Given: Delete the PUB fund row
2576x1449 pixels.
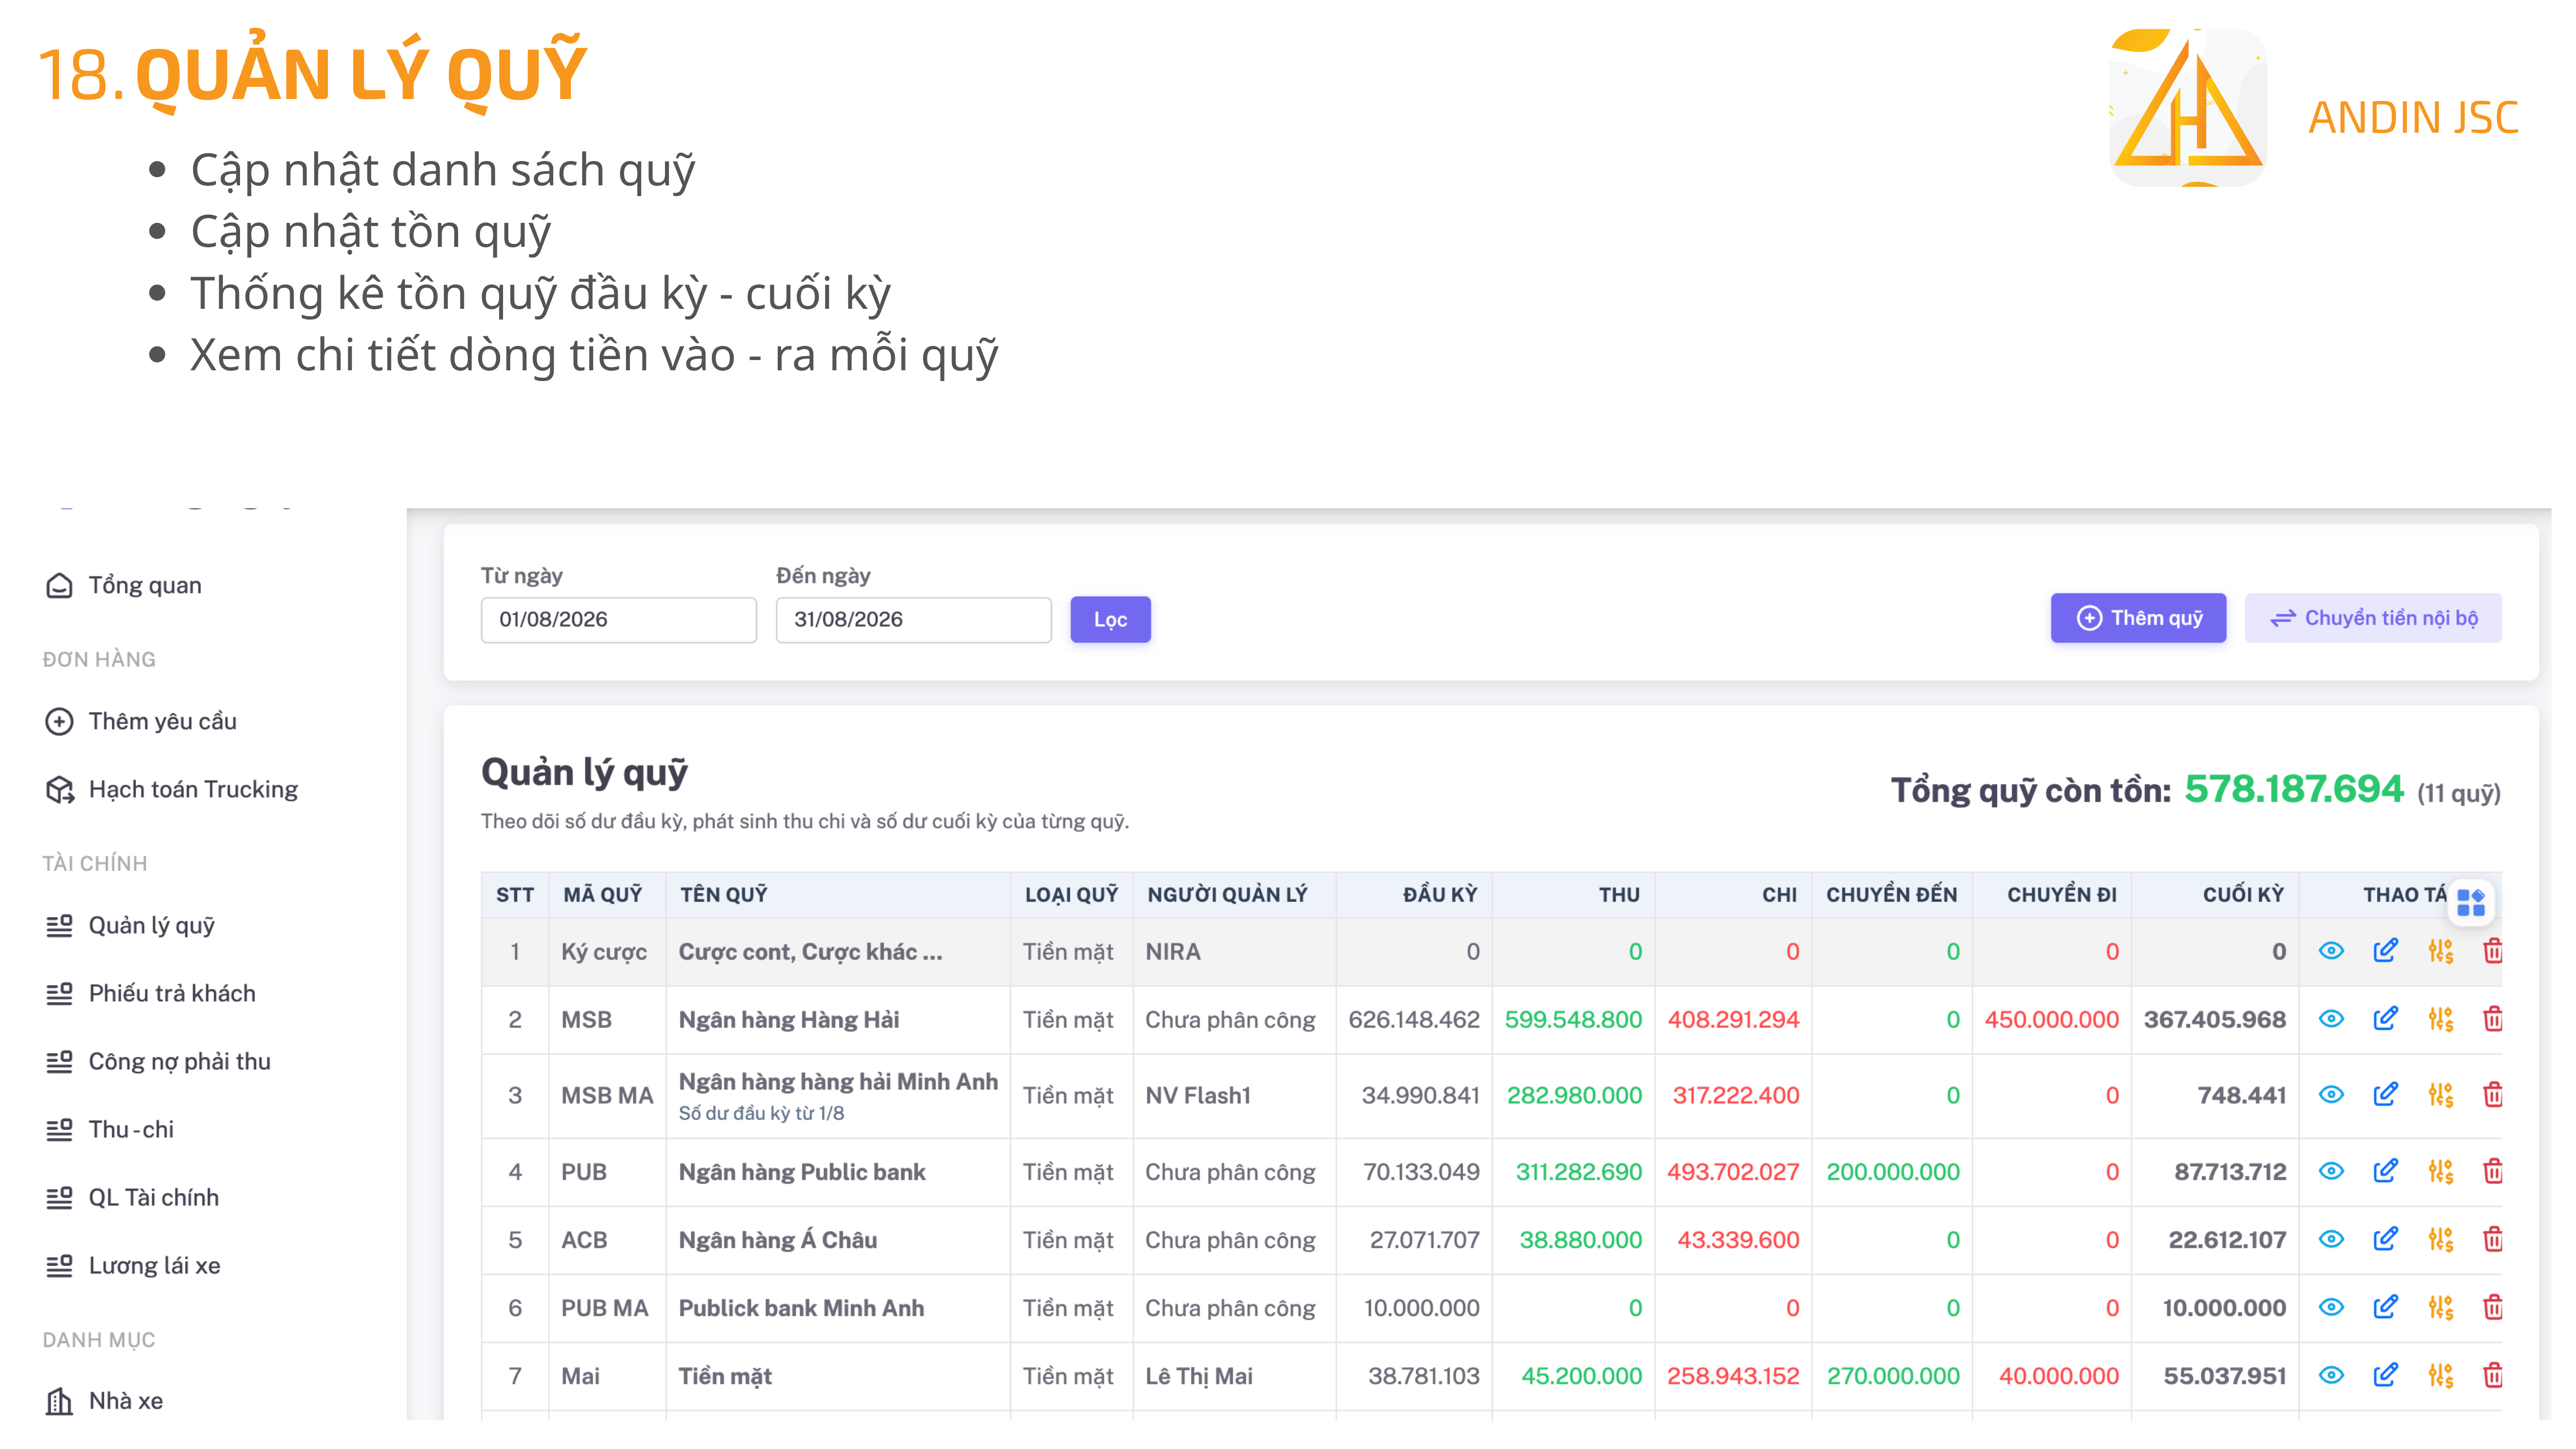Looking at the screenshot, I should pyautogui.click(x=2493, y=1171).
